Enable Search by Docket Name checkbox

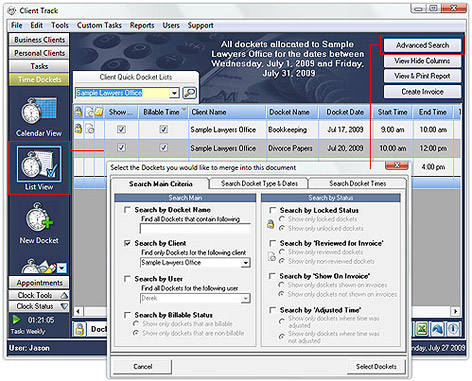tap(127, 210)
